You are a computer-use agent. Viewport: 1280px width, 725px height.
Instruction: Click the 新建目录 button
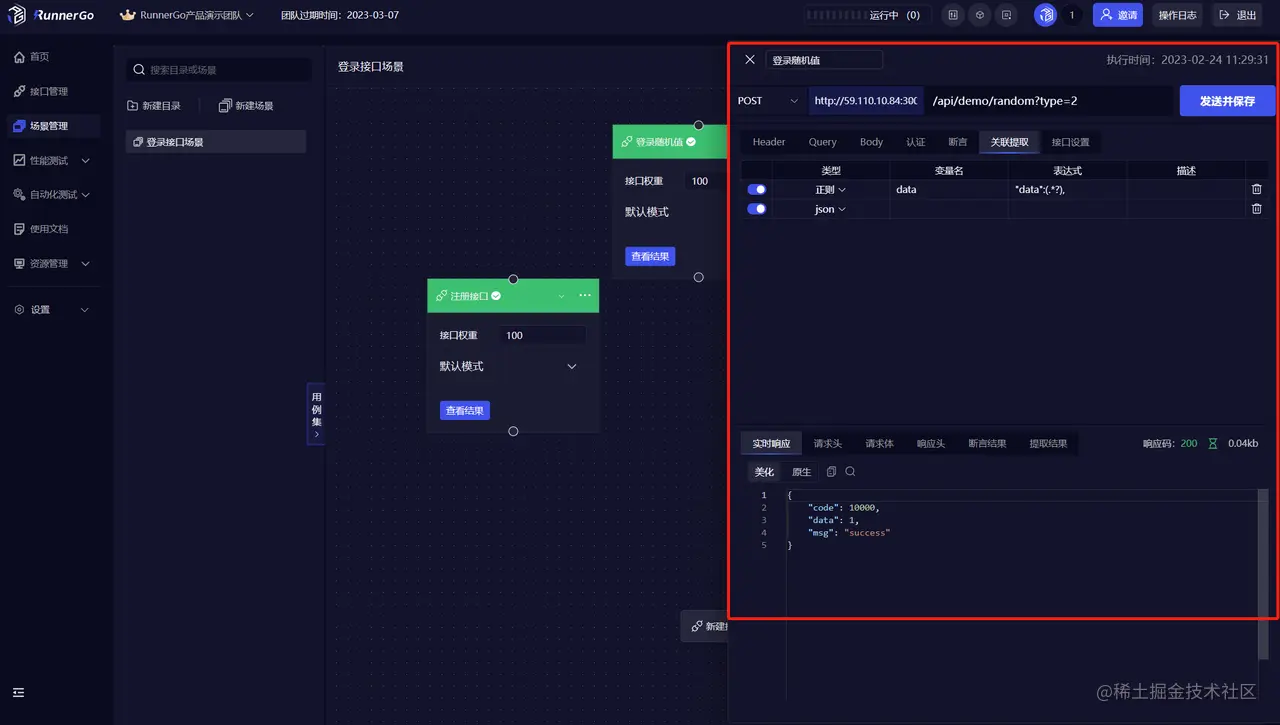pyautogui.click(x=155, y=106)
